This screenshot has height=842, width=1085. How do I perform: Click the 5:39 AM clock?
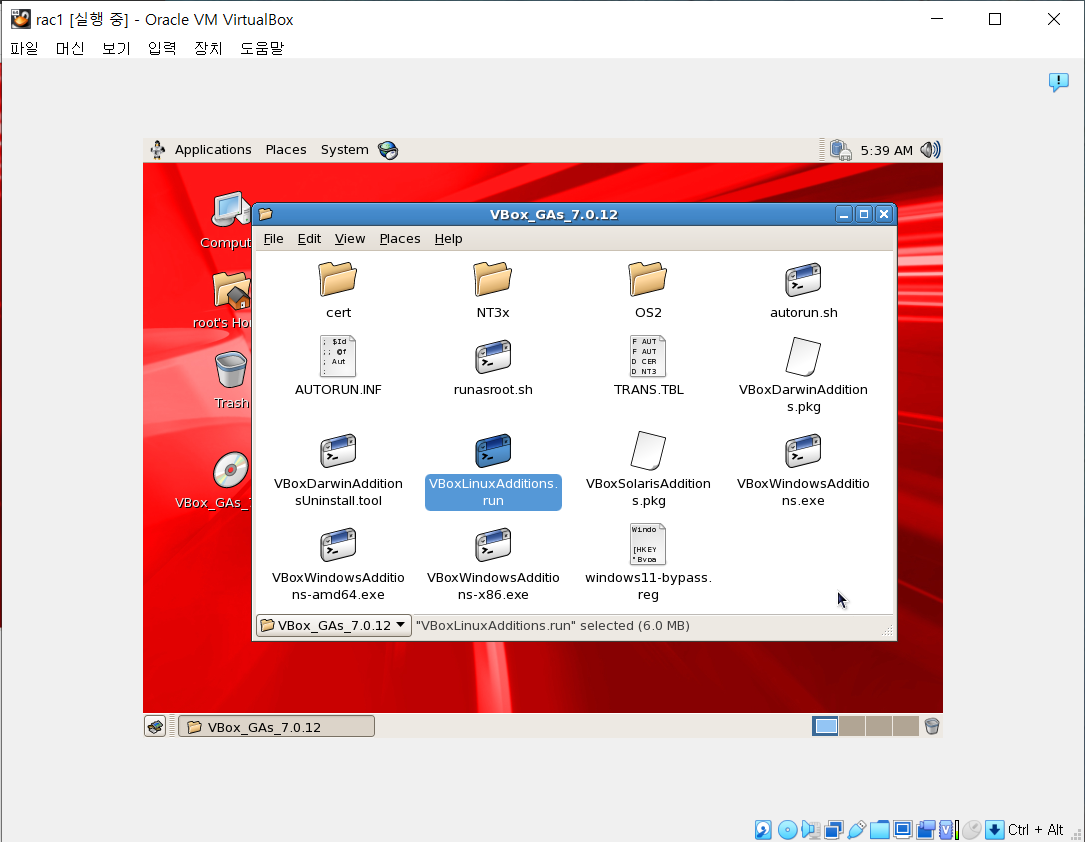886,150
